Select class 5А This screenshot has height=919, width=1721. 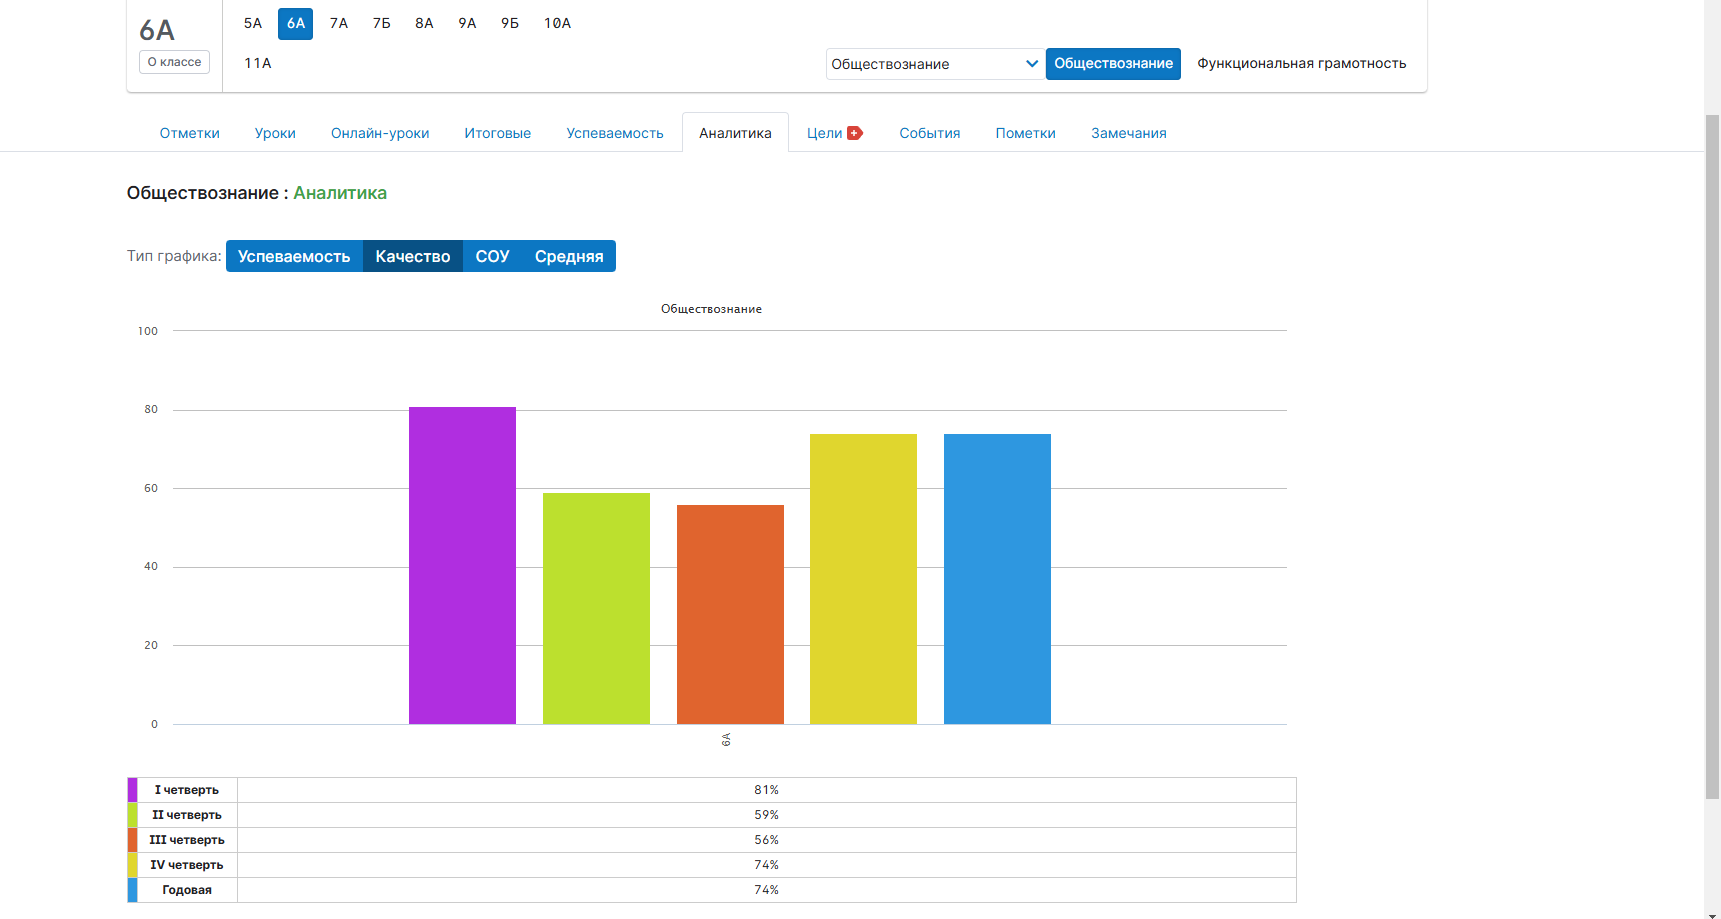click(x=253, y=23)
